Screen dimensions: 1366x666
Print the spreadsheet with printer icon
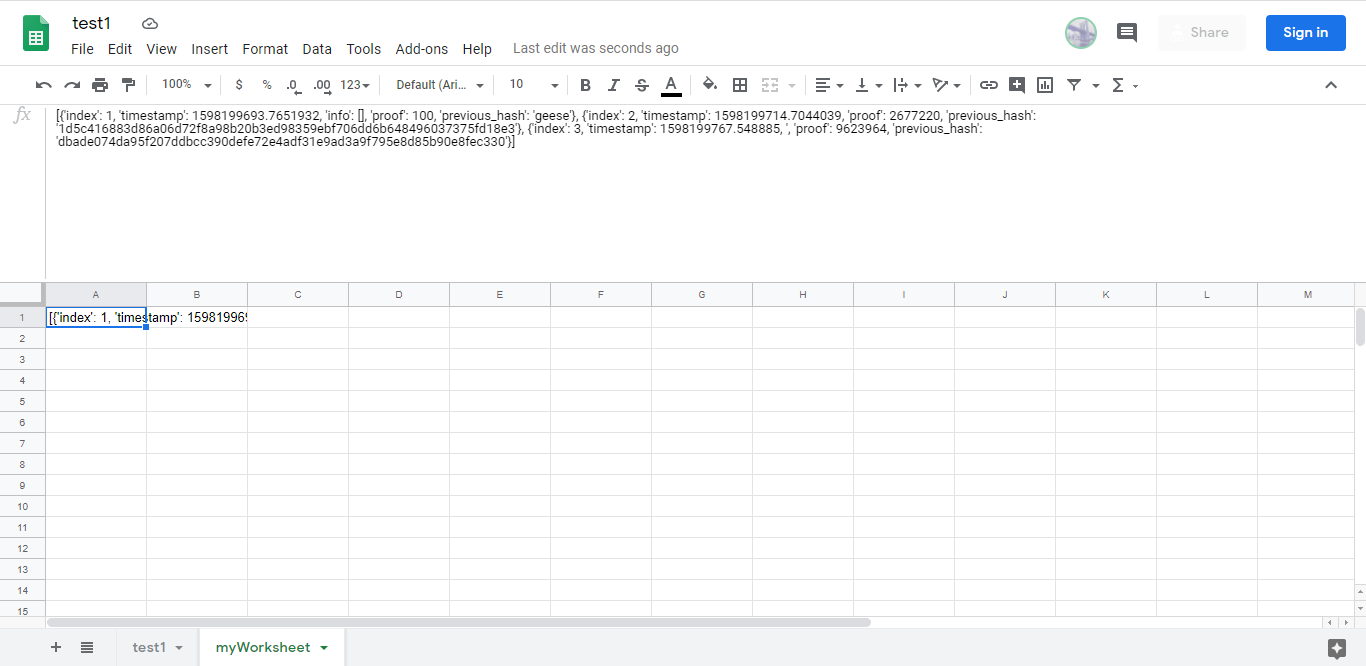(x=100, y=85)
